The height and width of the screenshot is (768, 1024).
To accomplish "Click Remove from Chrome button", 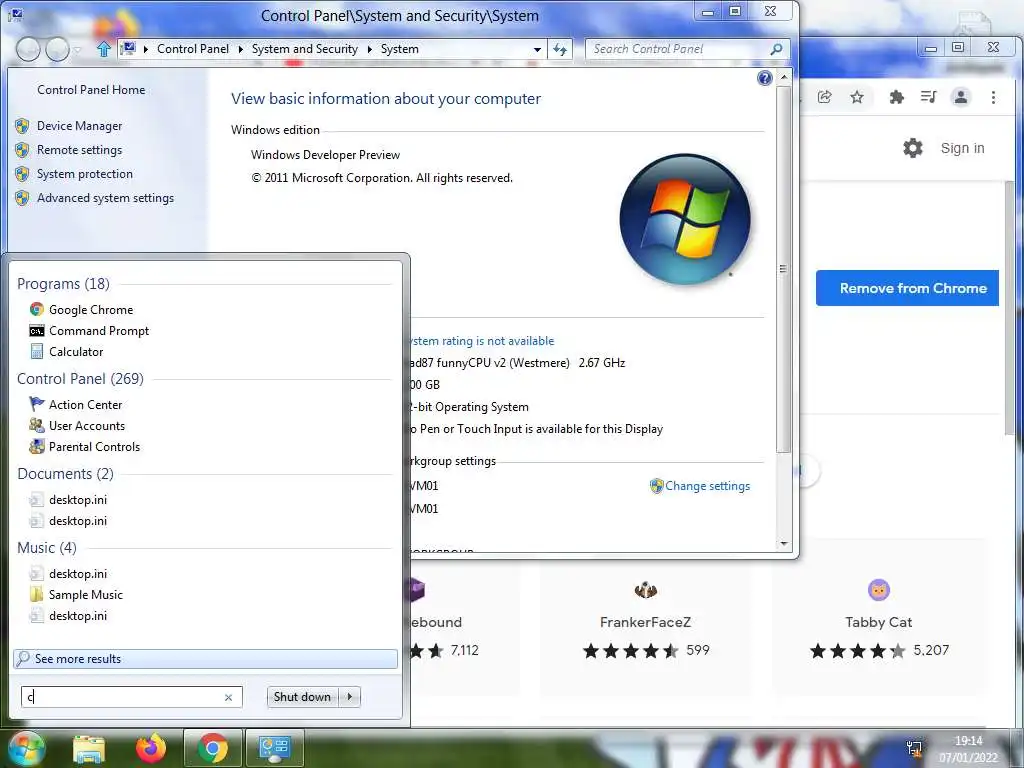I will [907, 288].
